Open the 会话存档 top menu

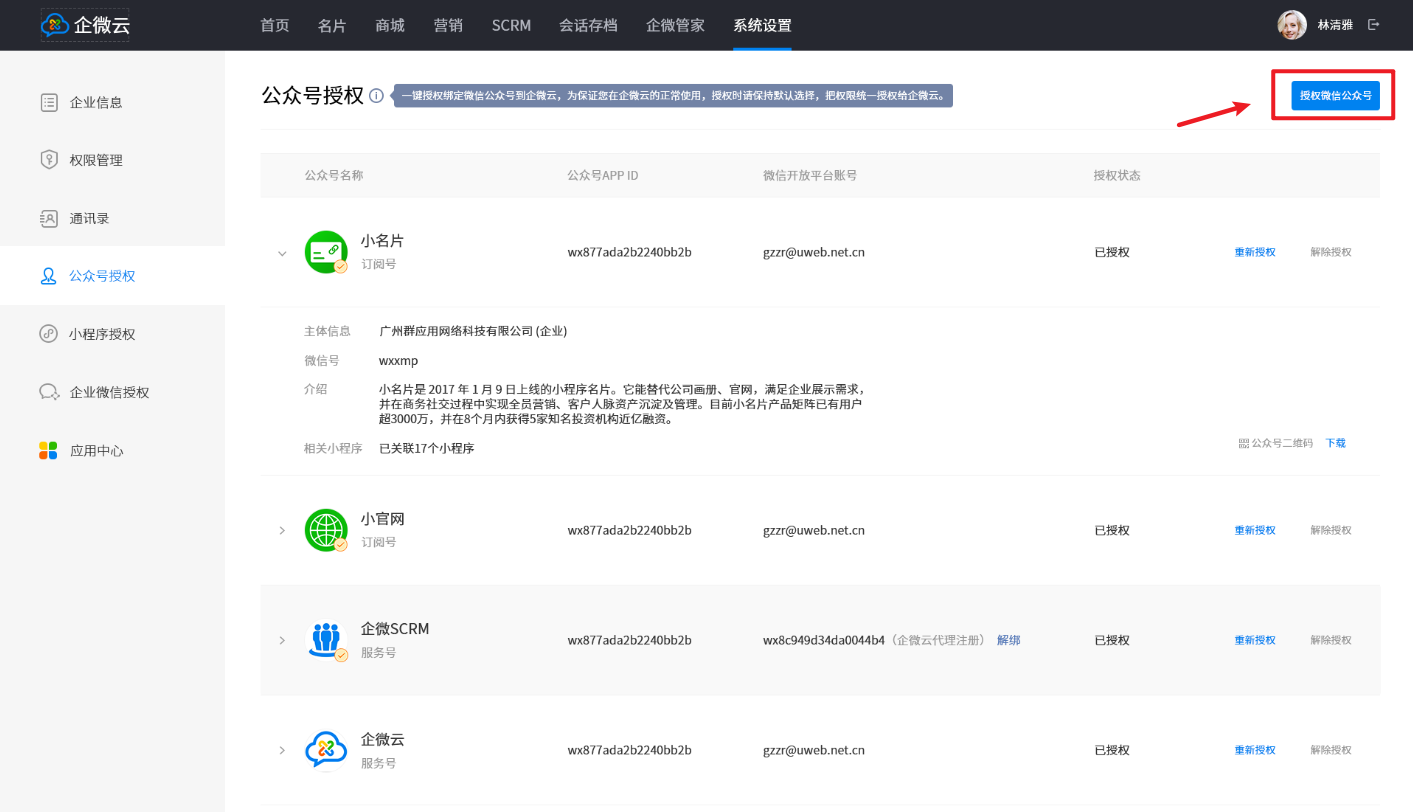(x=588, y=25)
